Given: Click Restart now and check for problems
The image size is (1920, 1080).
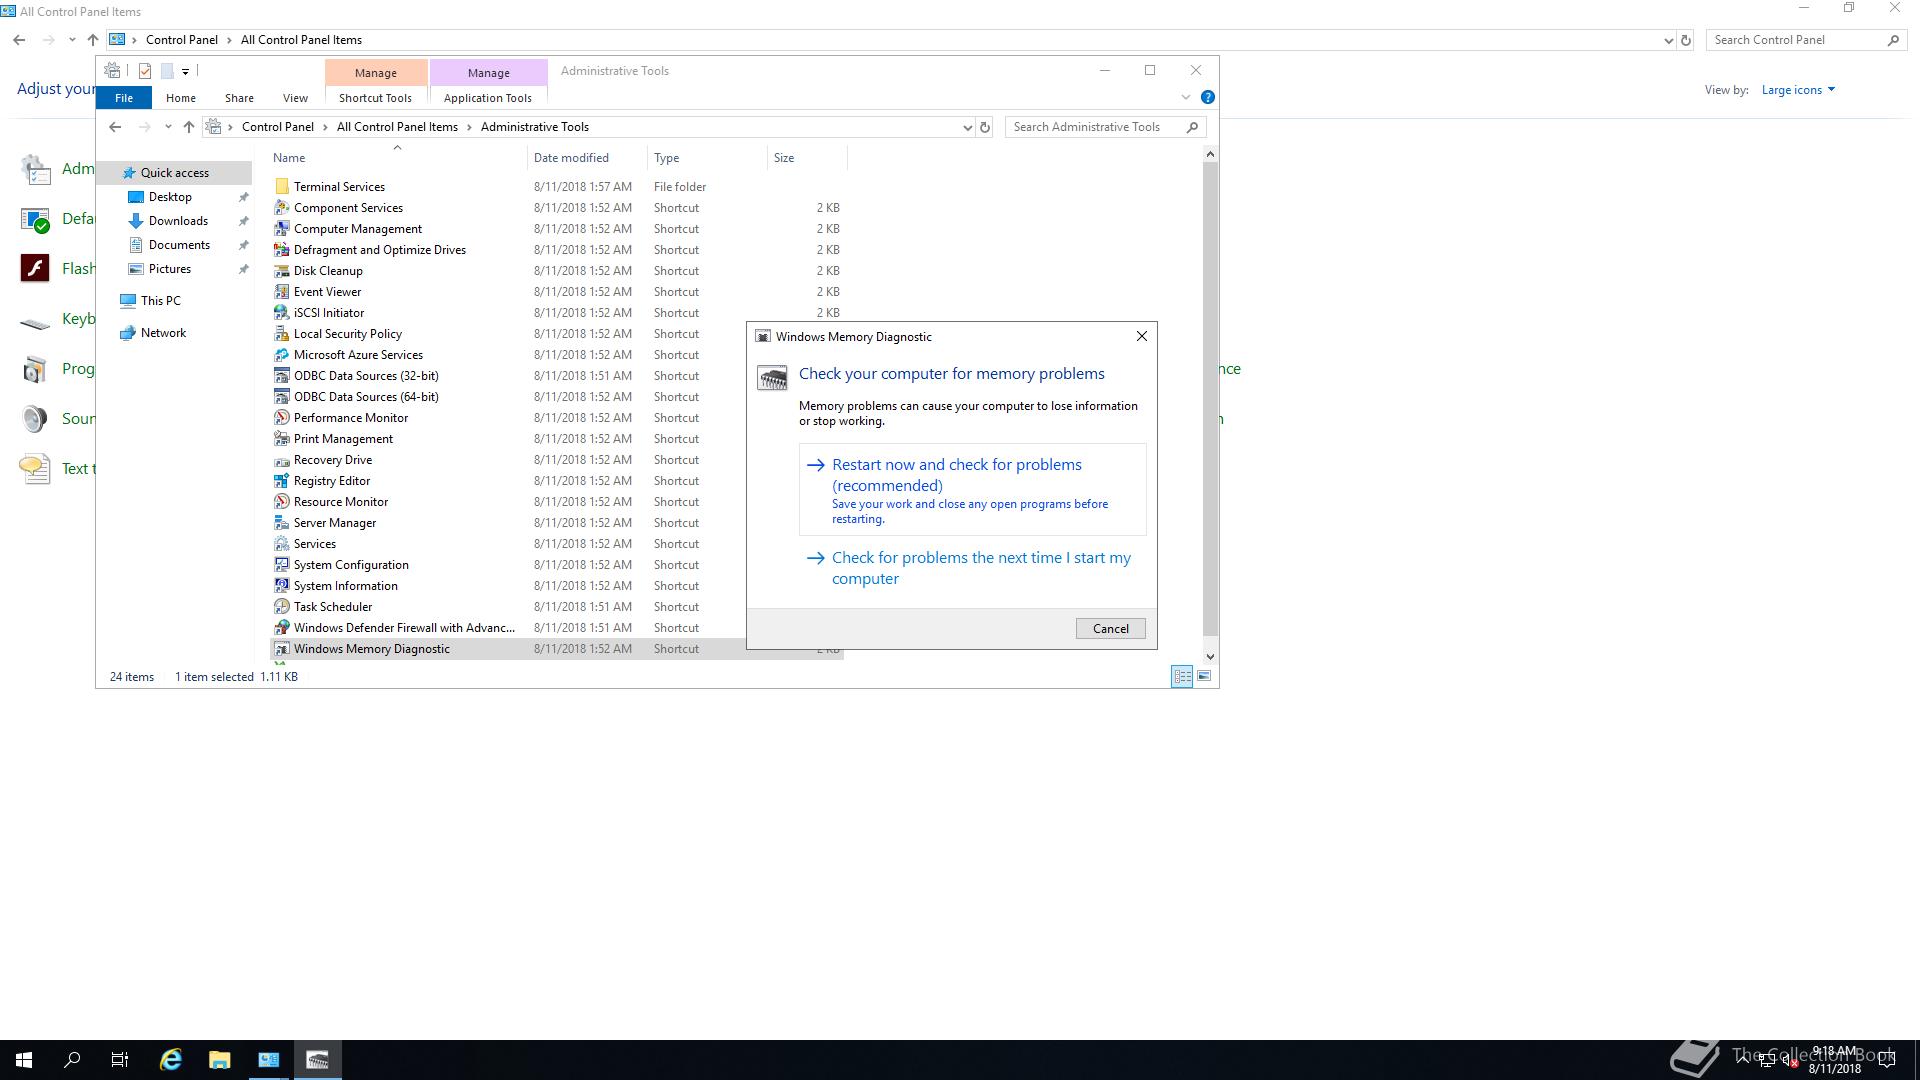Looking at the screenshot, I should (972, 490).
